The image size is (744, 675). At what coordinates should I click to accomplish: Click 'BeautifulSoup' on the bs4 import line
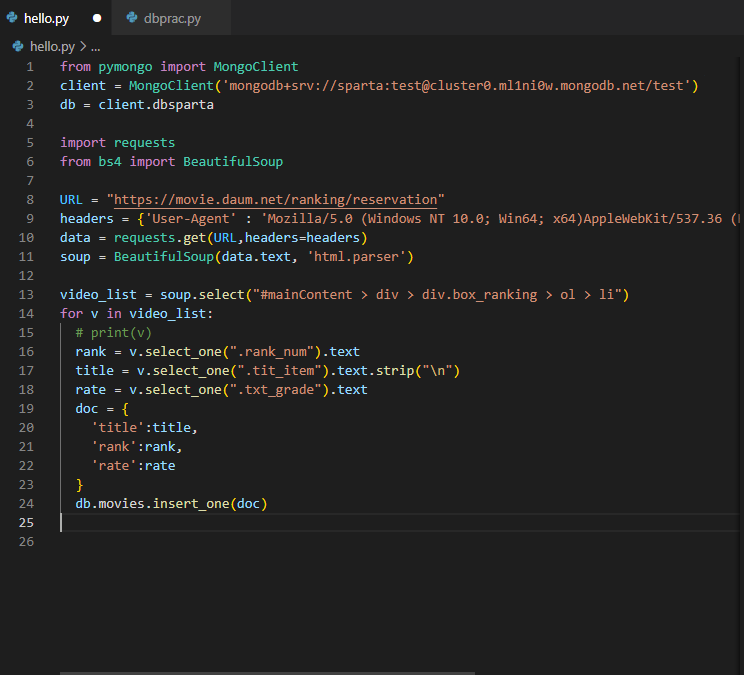coord(232,162)
